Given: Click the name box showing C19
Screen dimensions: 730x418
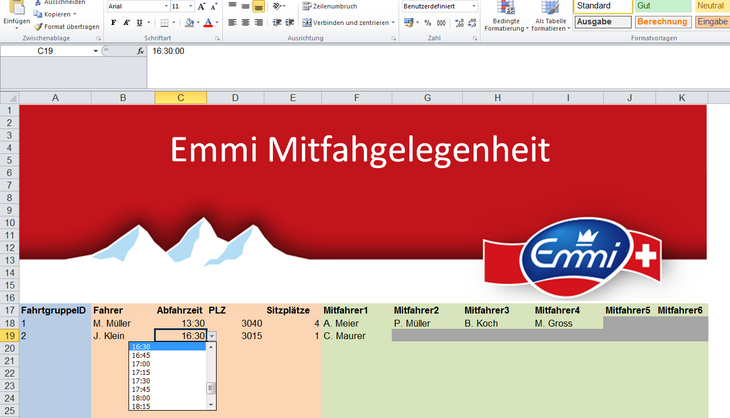Looking at the screenshot, I should coord(46,51).
